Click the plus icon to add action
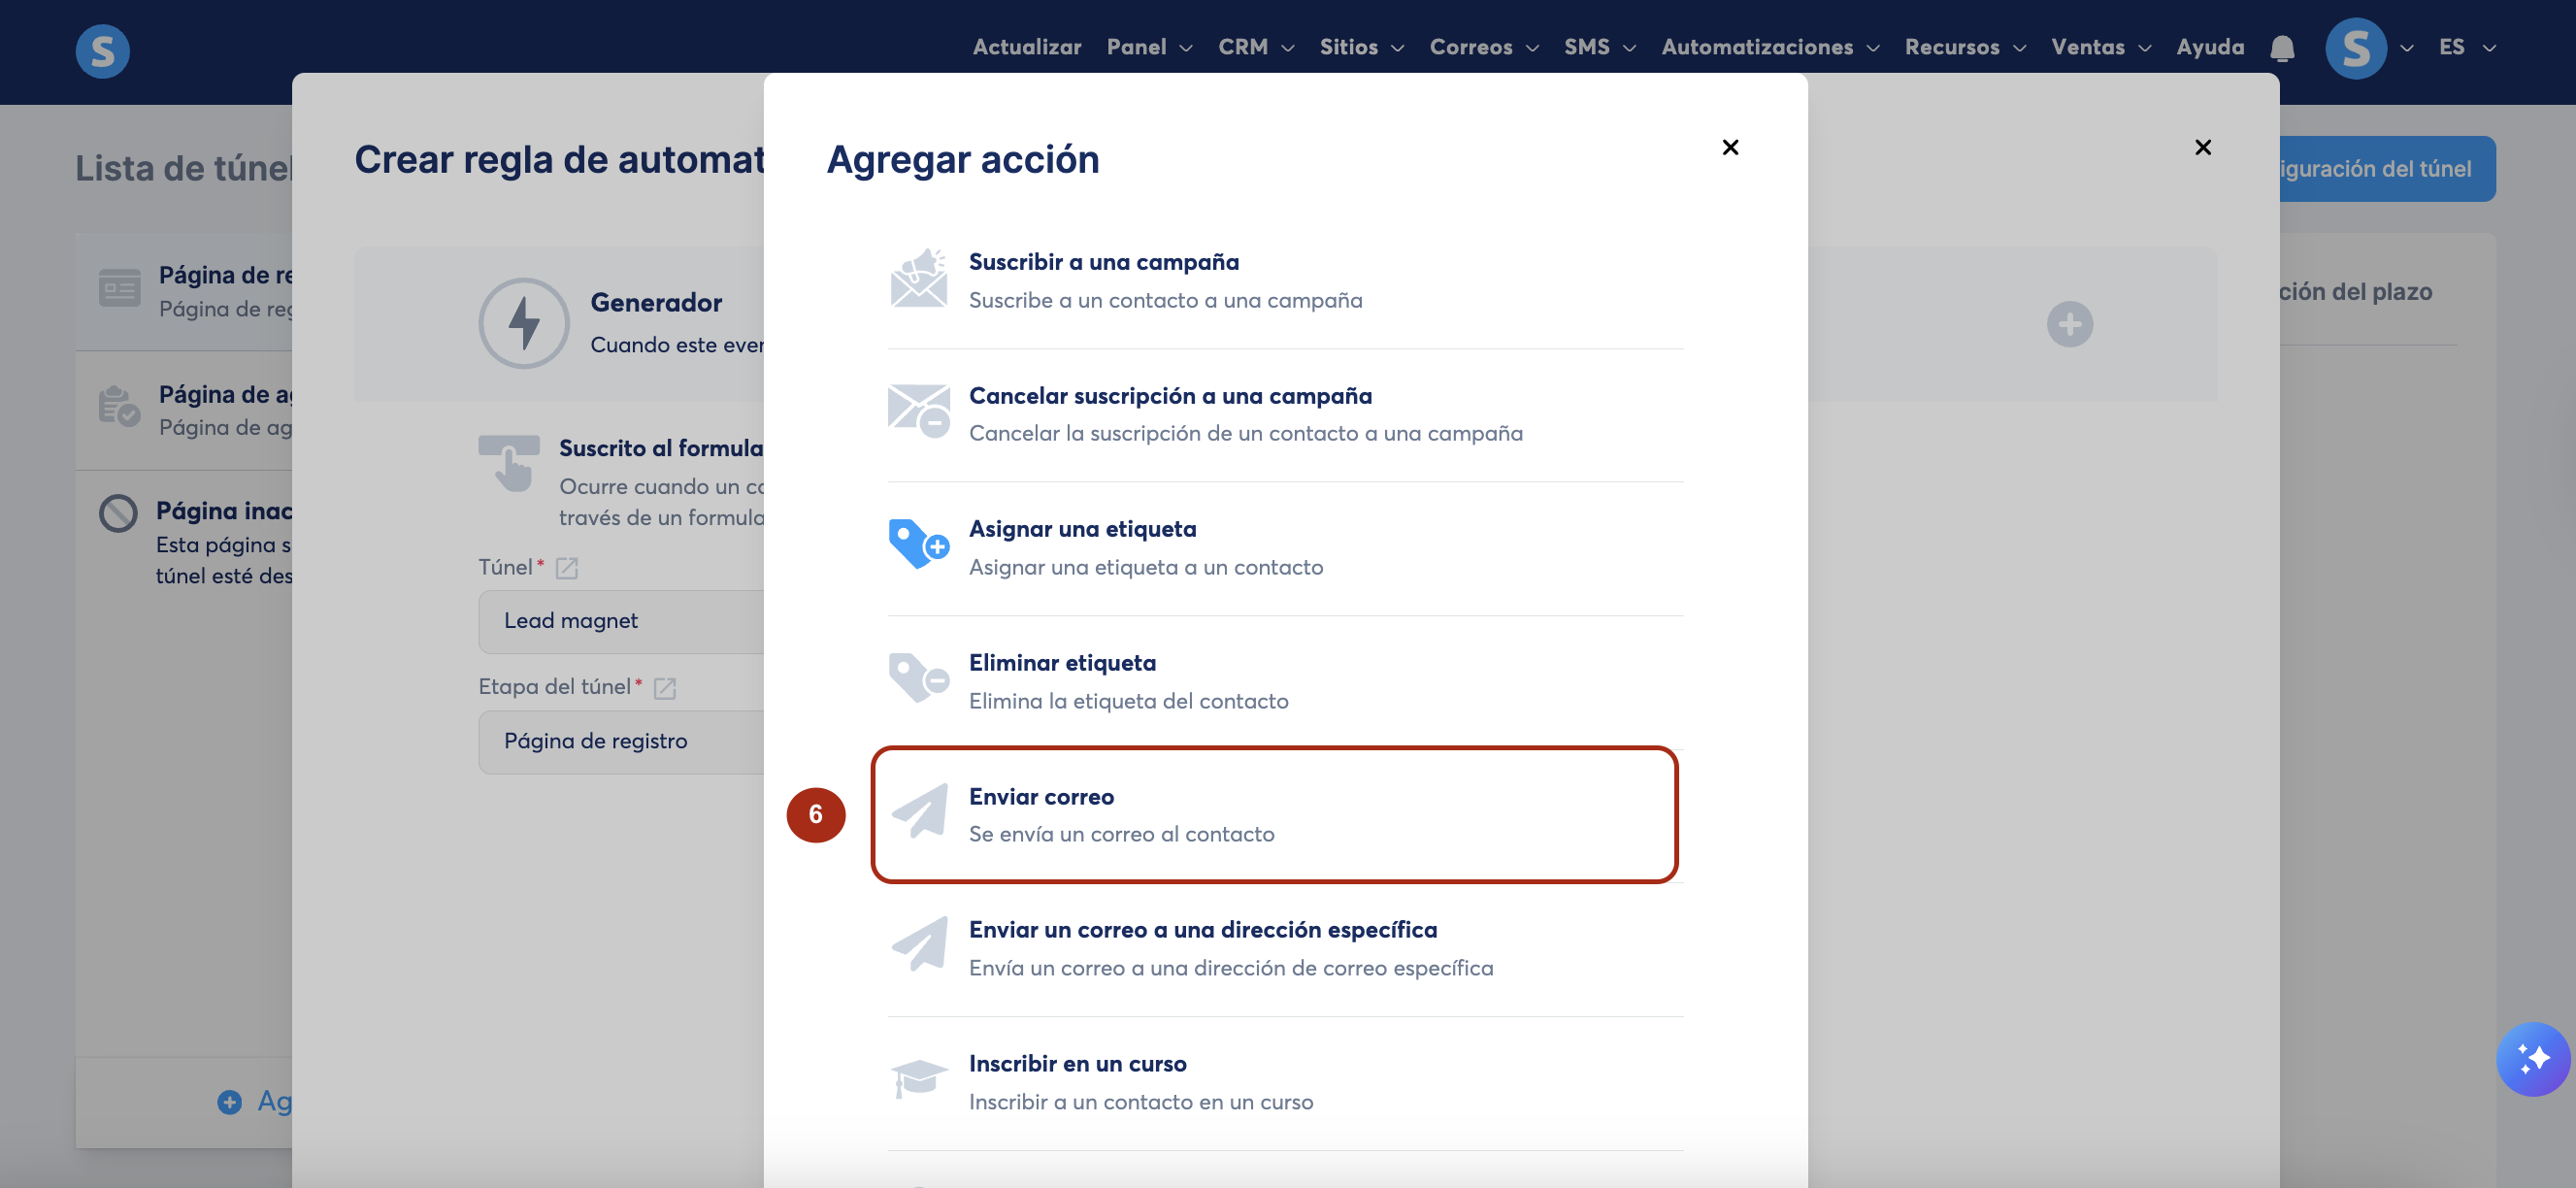2576x1188 pixels. click(2069, 324)
